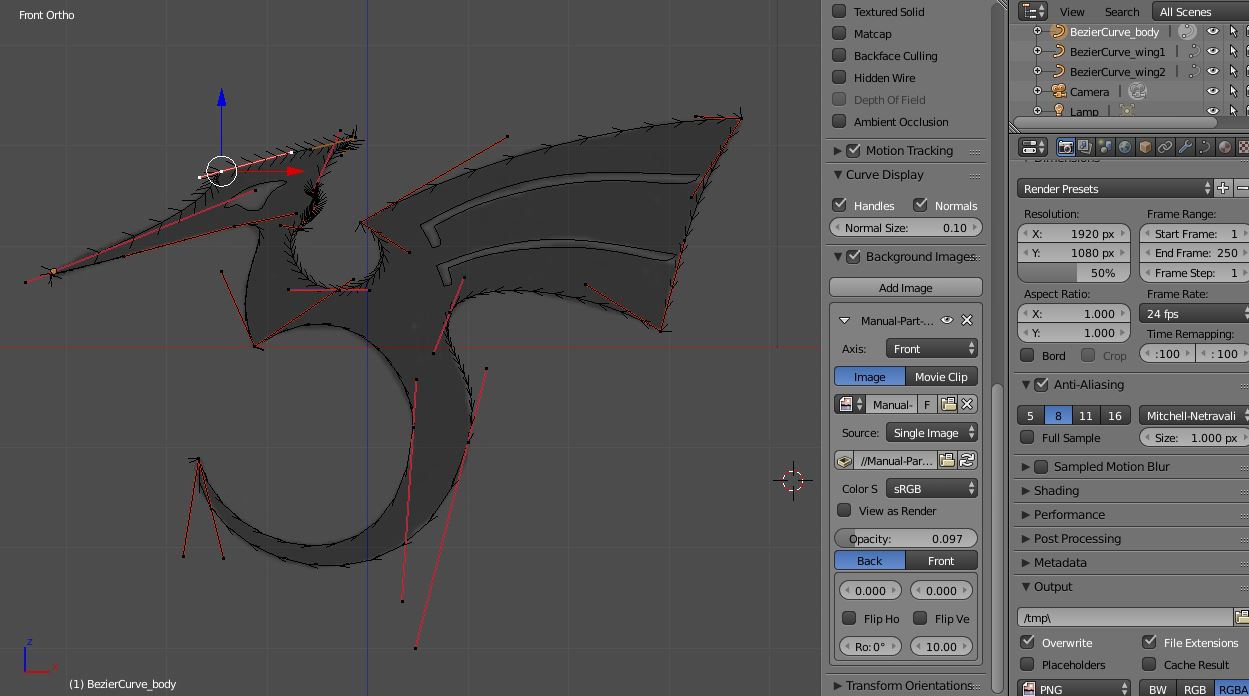Viewport: 1249px width, 696px height.
Task: Enable the Backface Culling checkbox
Action: [840, 56]
